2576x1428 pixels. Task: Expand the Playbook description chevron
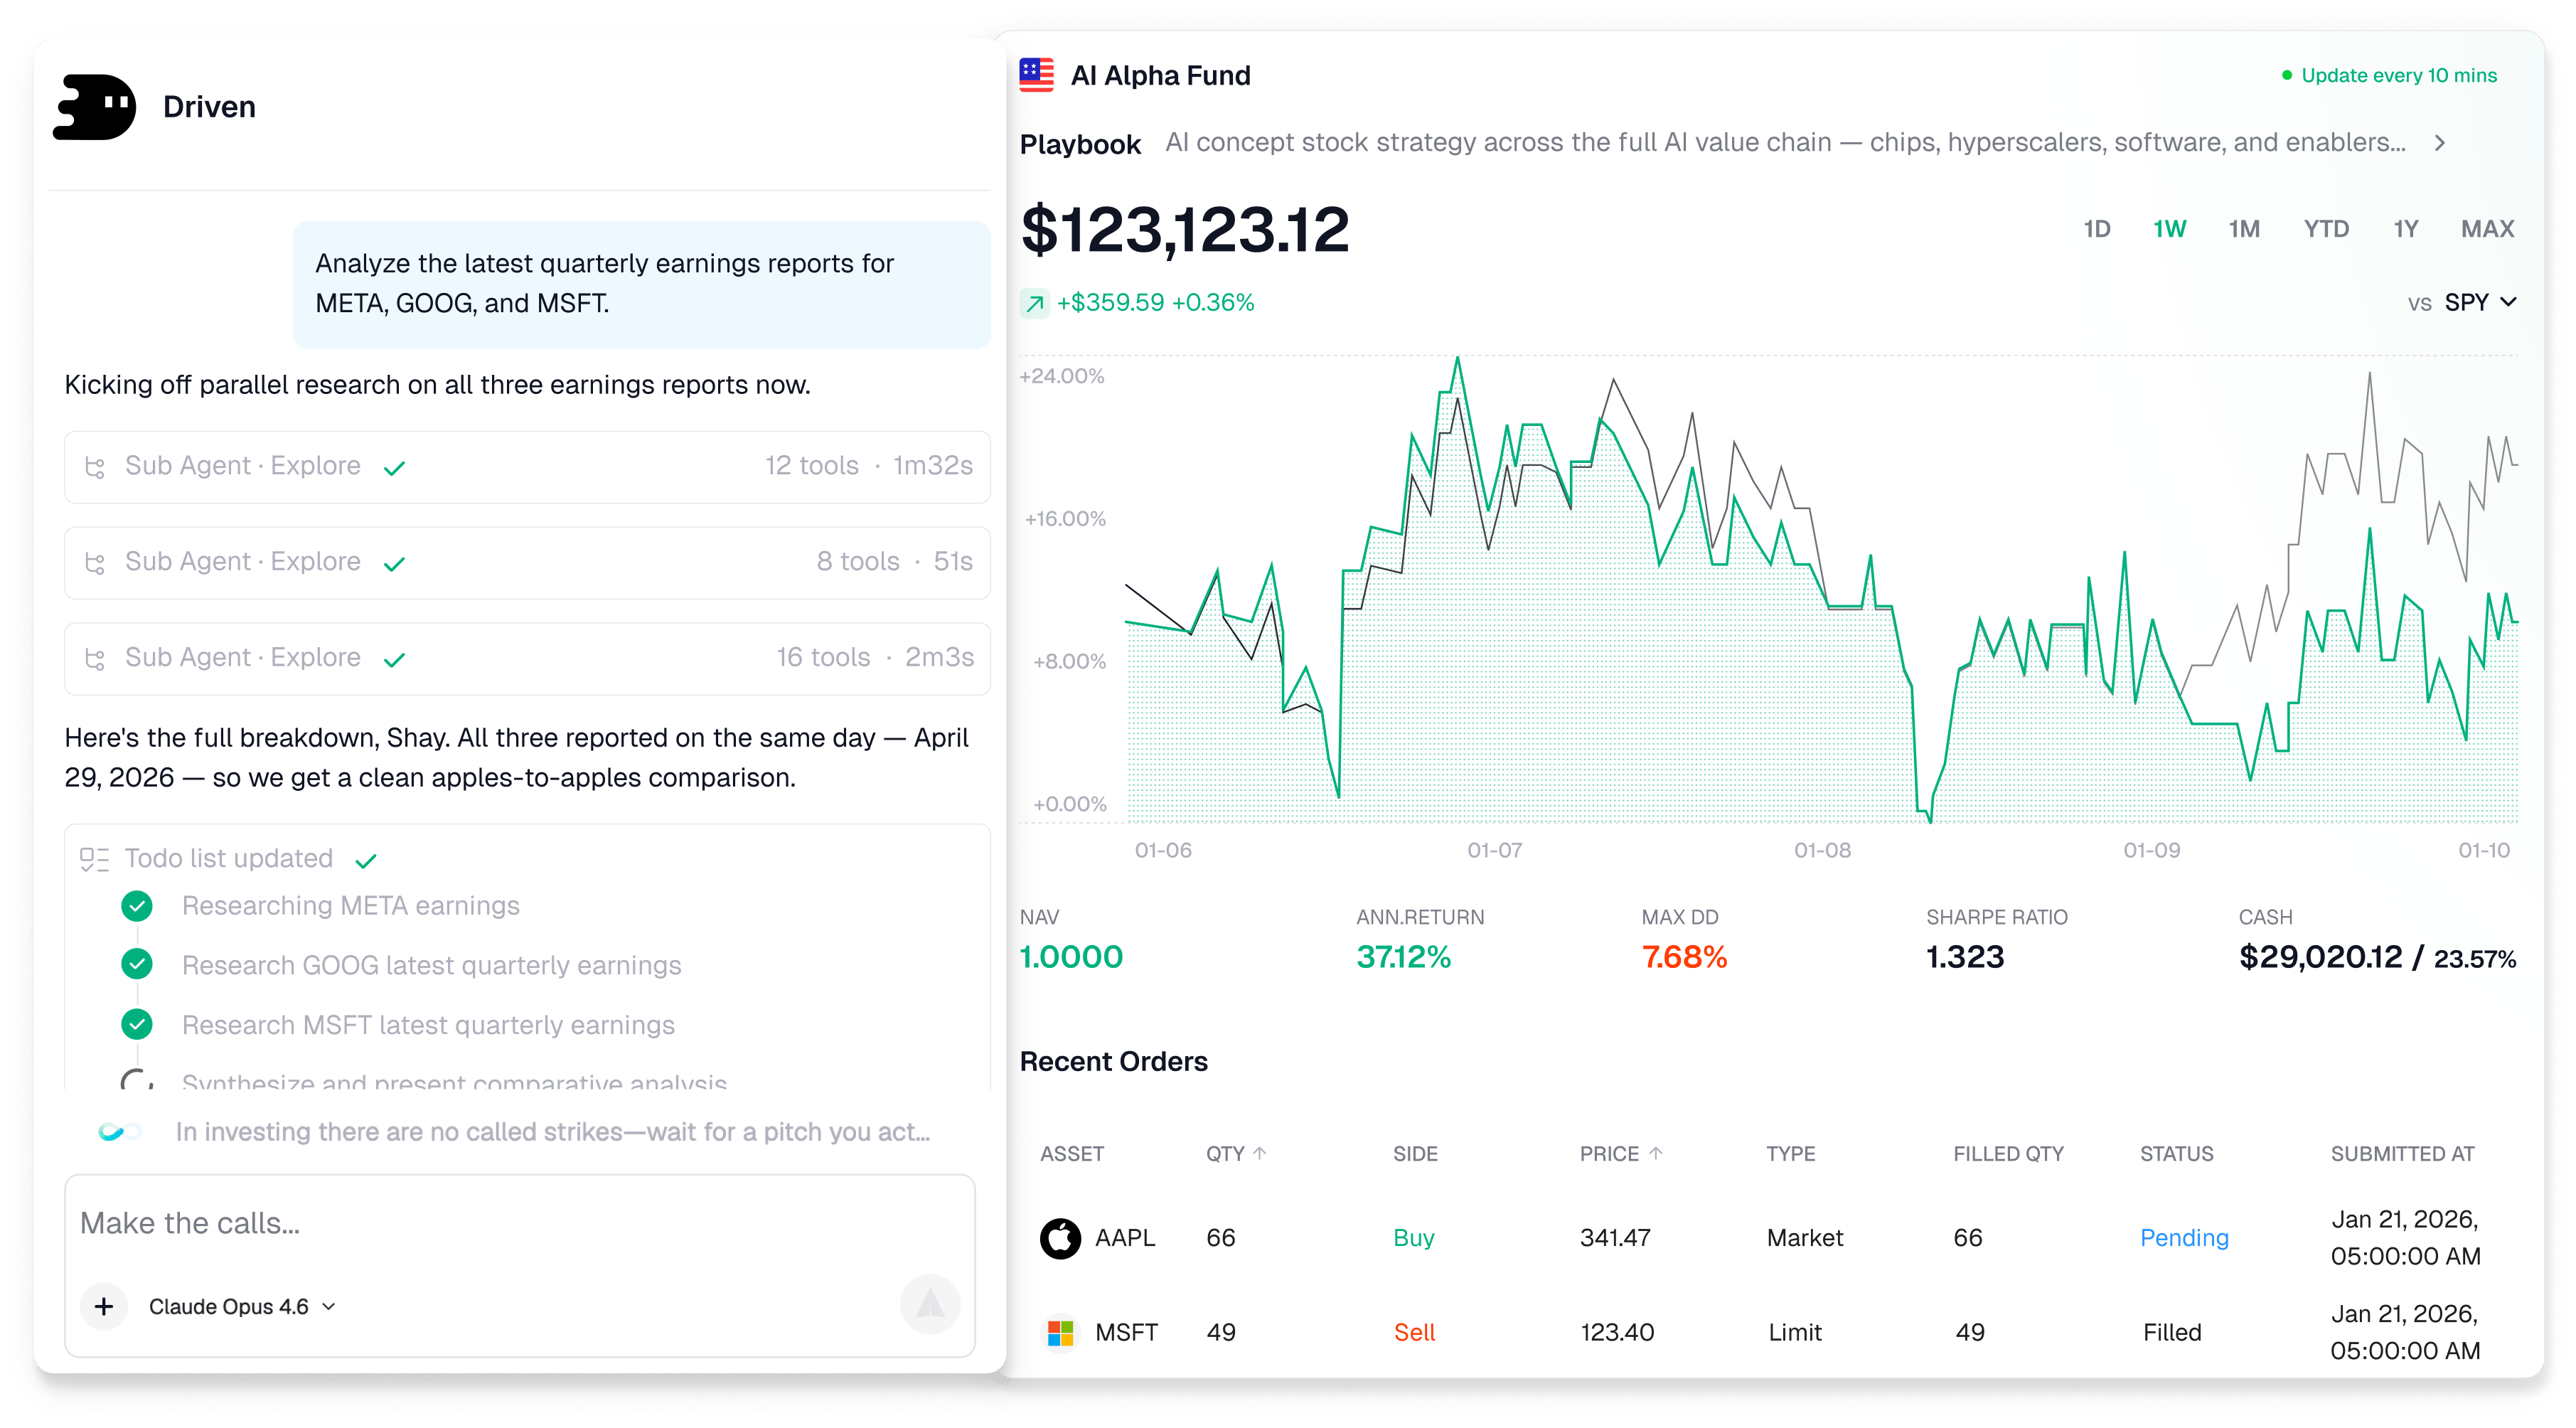[2440, 143]
